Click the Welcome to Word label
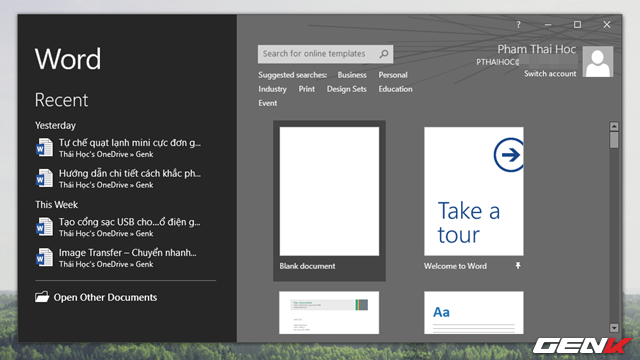 (455, 266)
